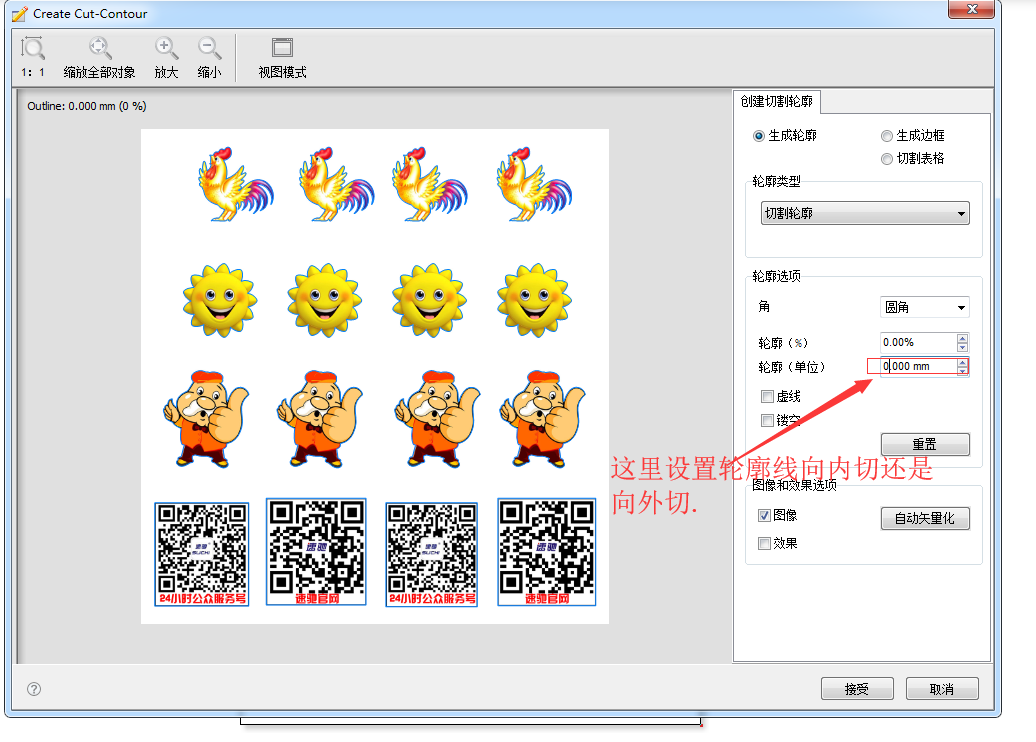Click the 轮廓 (%) input field showing 0.00%

tap(918, 342)
